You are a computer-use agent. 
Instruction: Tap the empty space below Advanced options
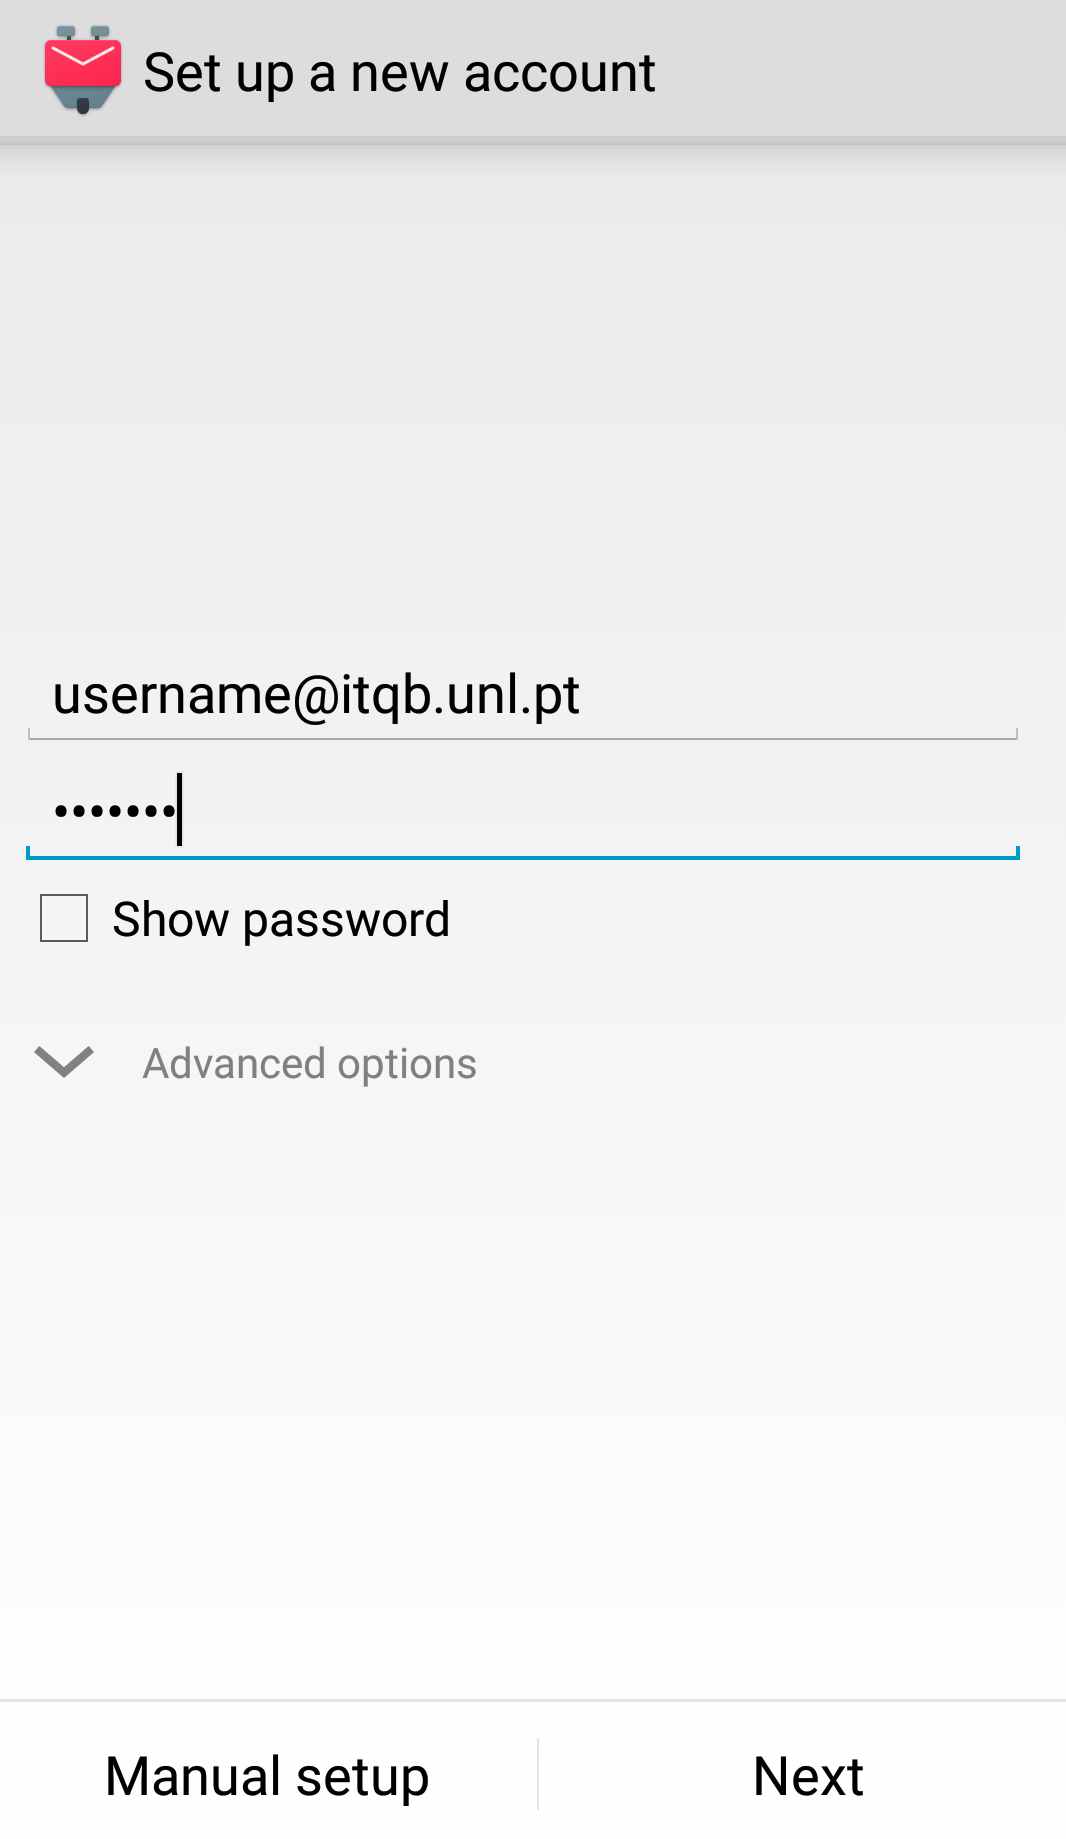coord(532,1350)
